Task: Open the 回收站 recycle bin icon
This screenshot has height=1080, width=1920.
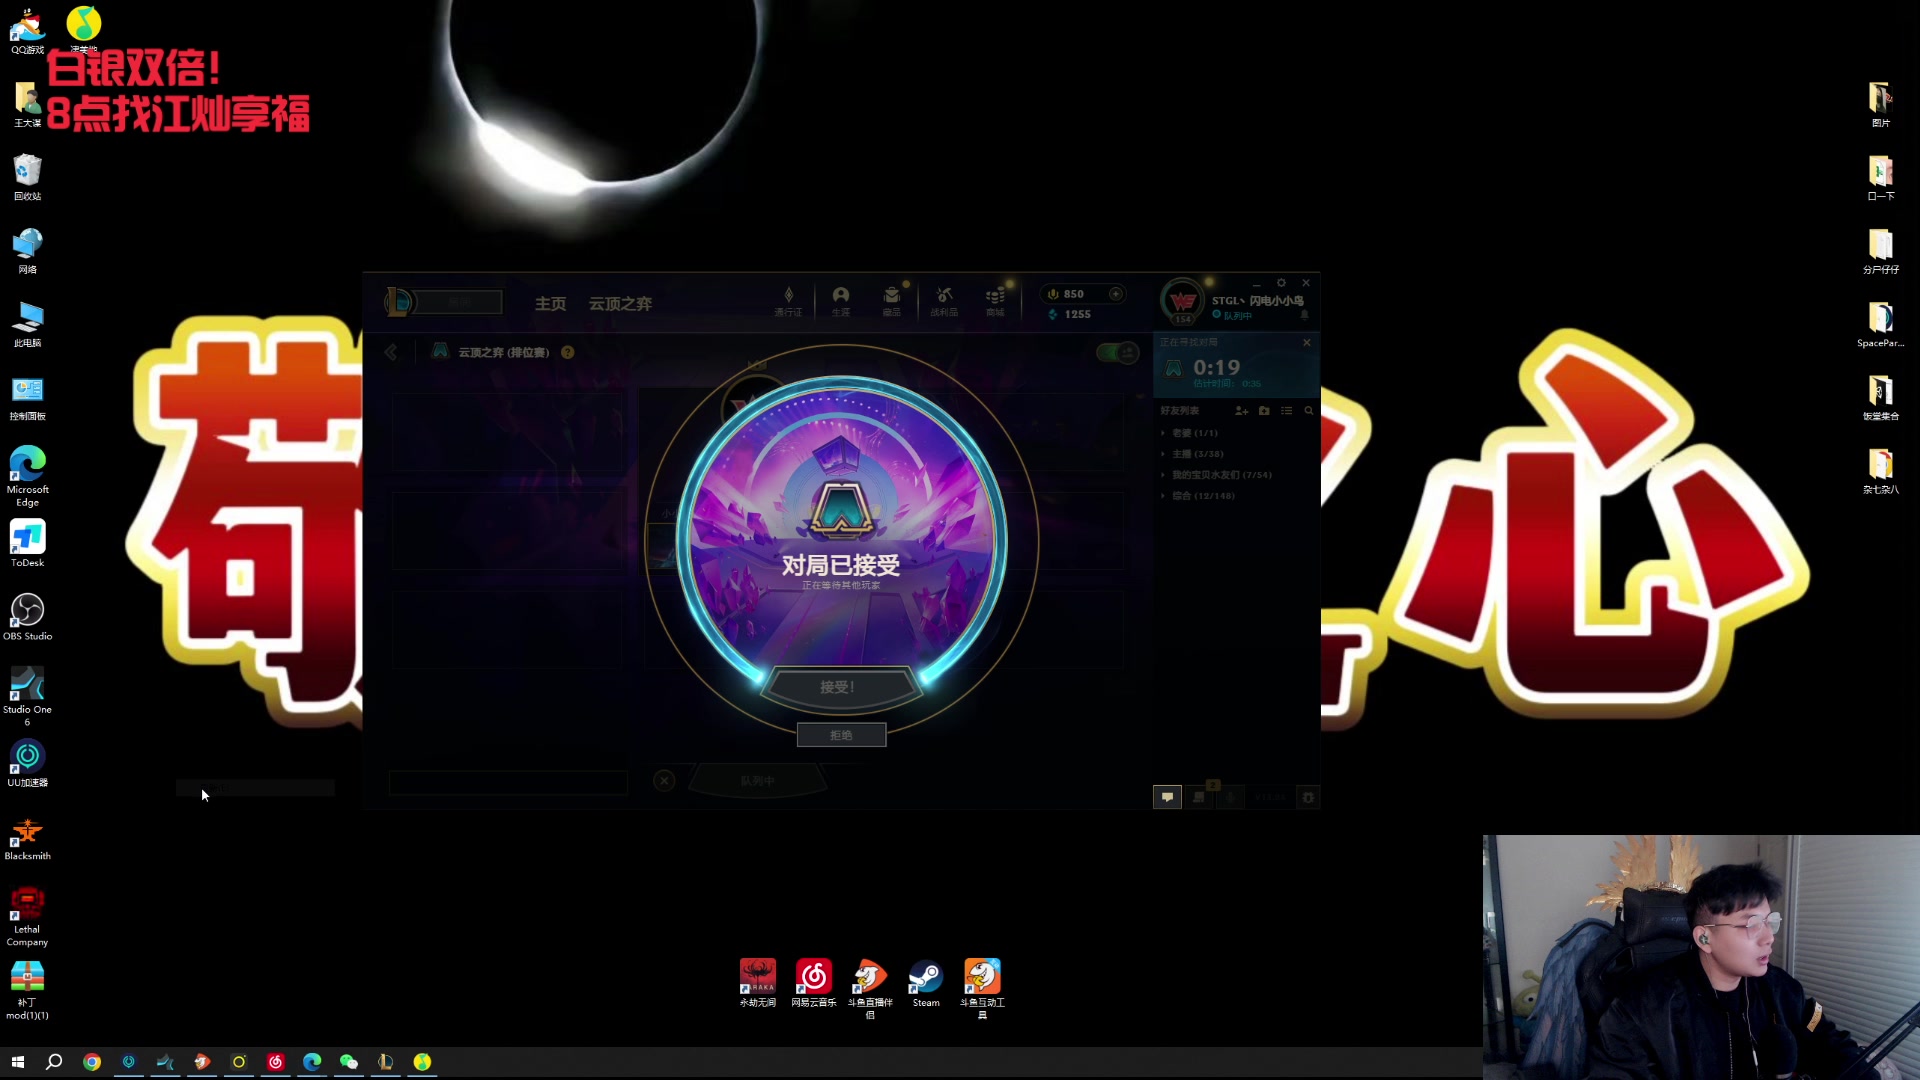Action: [x=27, y=177]
